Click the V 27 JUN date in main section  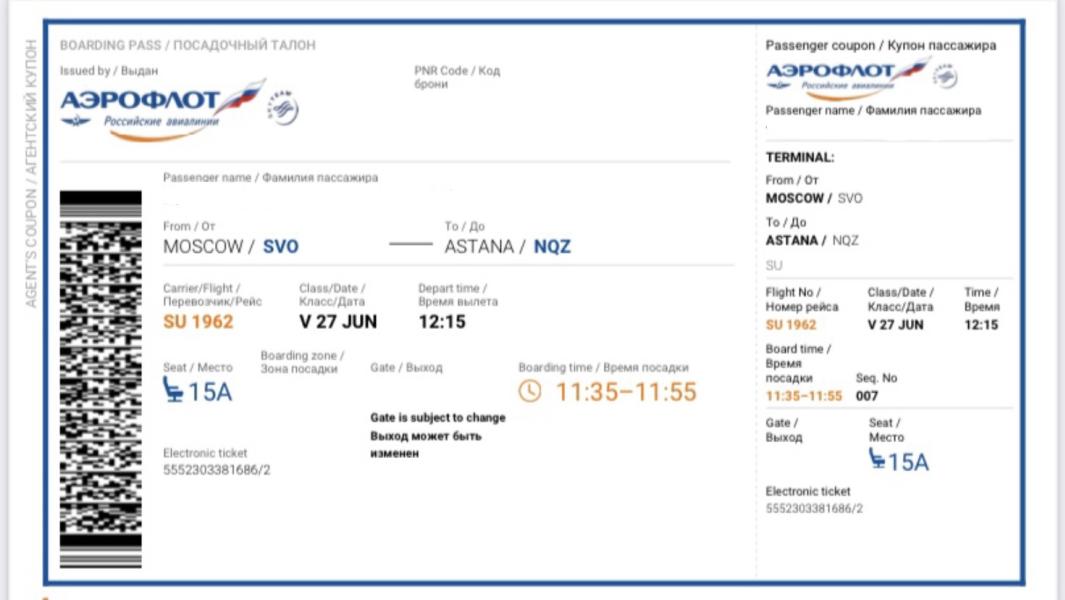338,322
